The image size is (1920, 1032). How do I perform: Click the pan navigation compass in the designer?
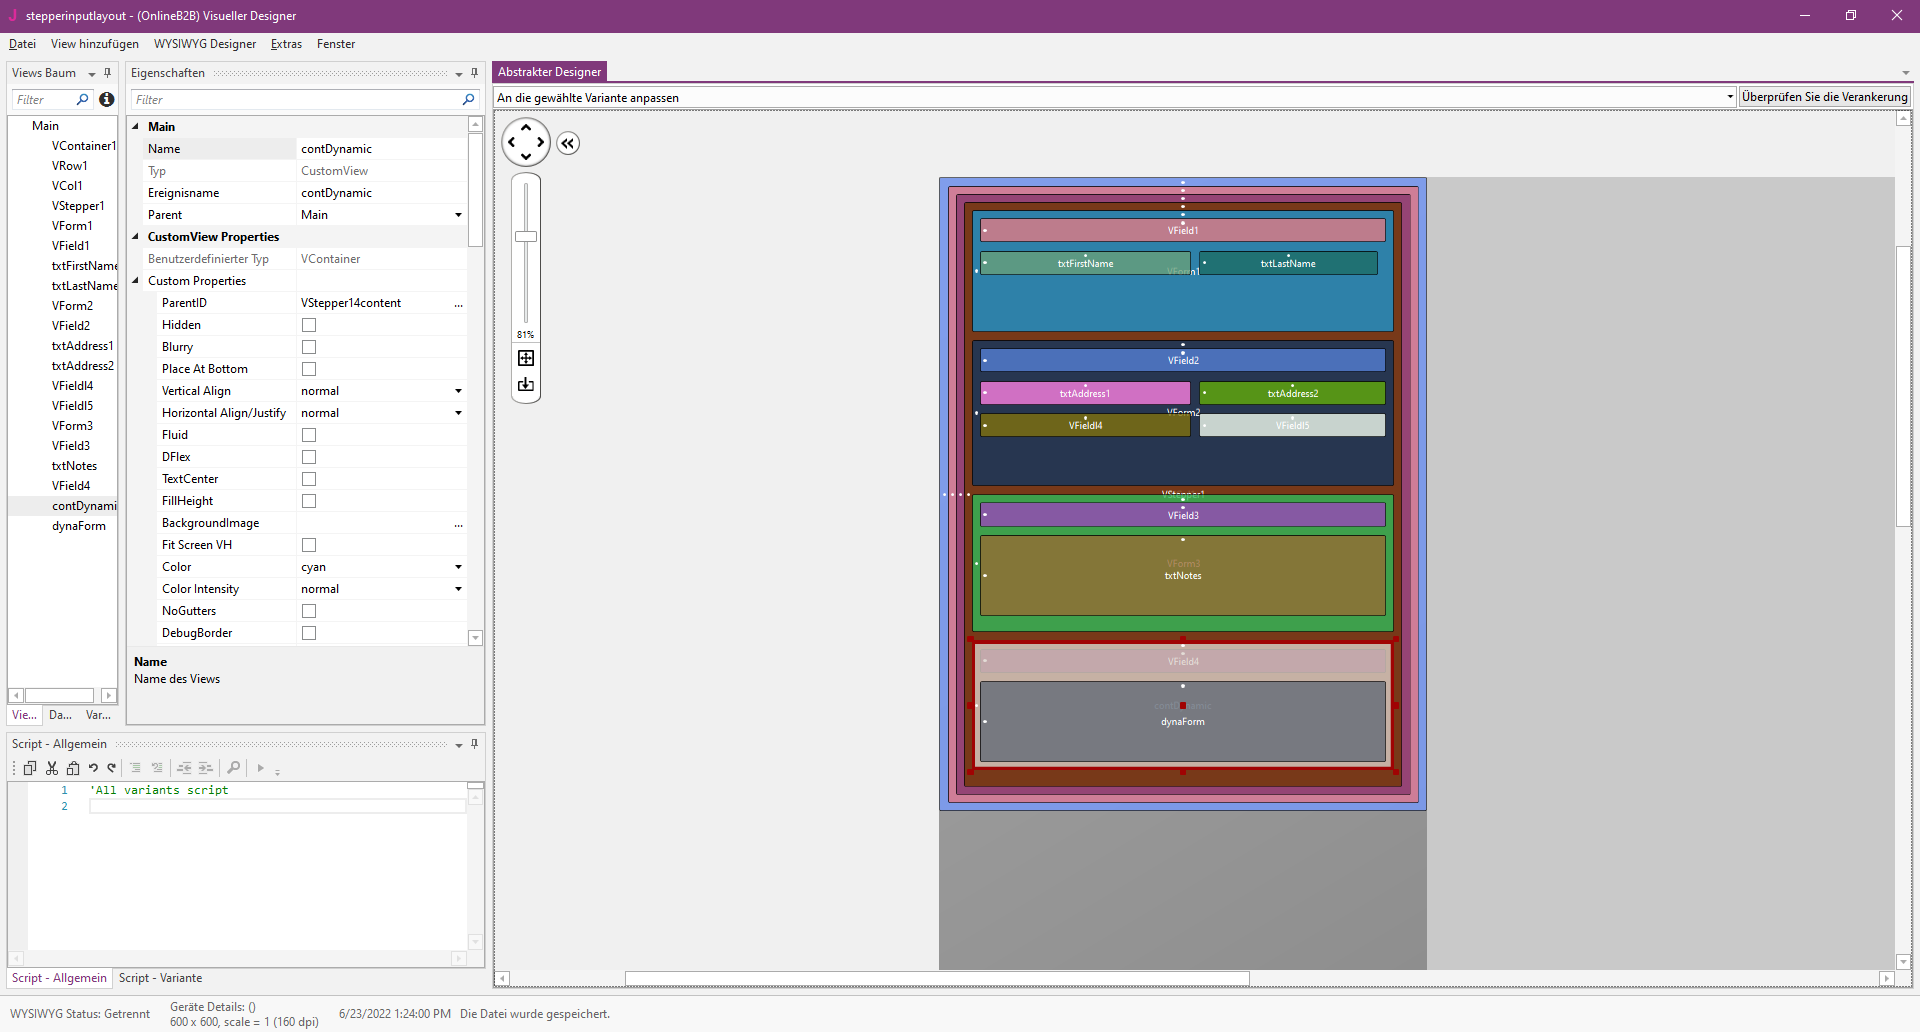[525, 142]
